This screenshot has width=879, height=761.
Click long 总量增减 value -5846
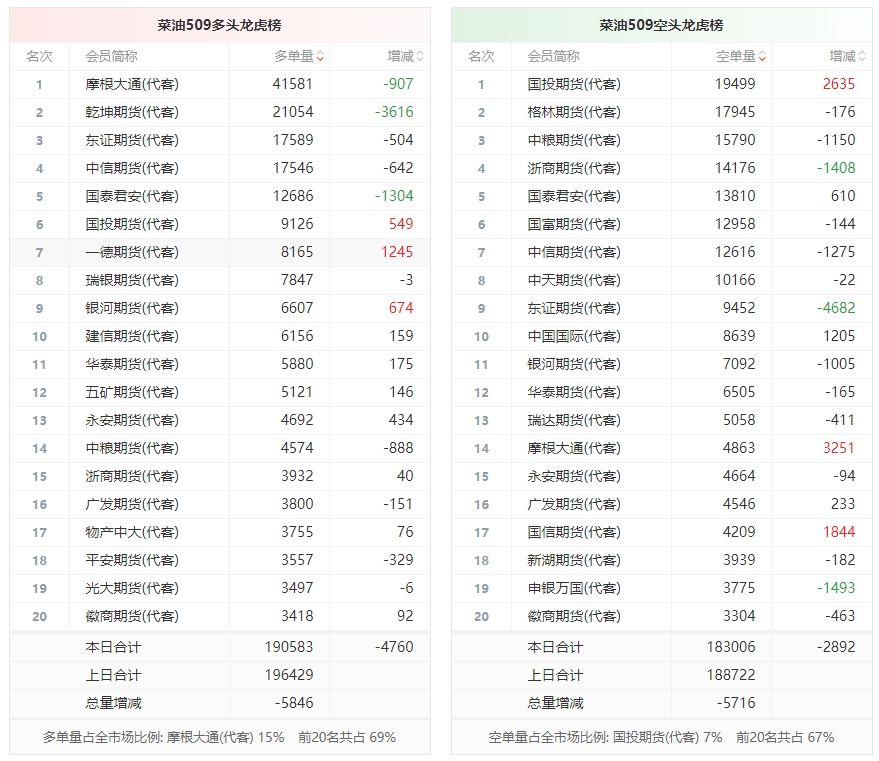[x=294, y=703]
